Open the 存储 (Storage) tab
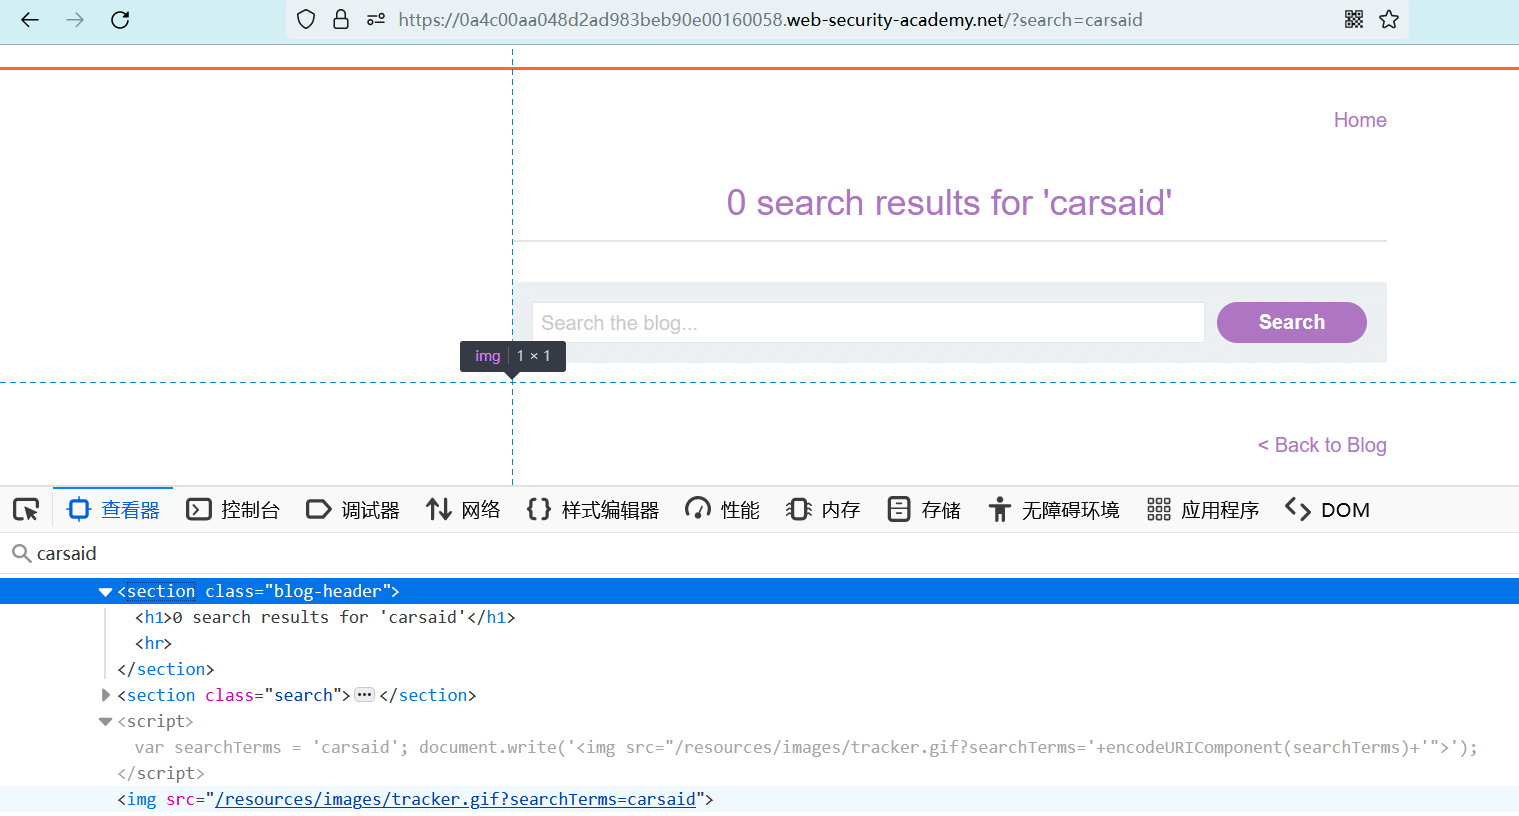This screenshot has width=1519, height=816. tap(924, 510)
